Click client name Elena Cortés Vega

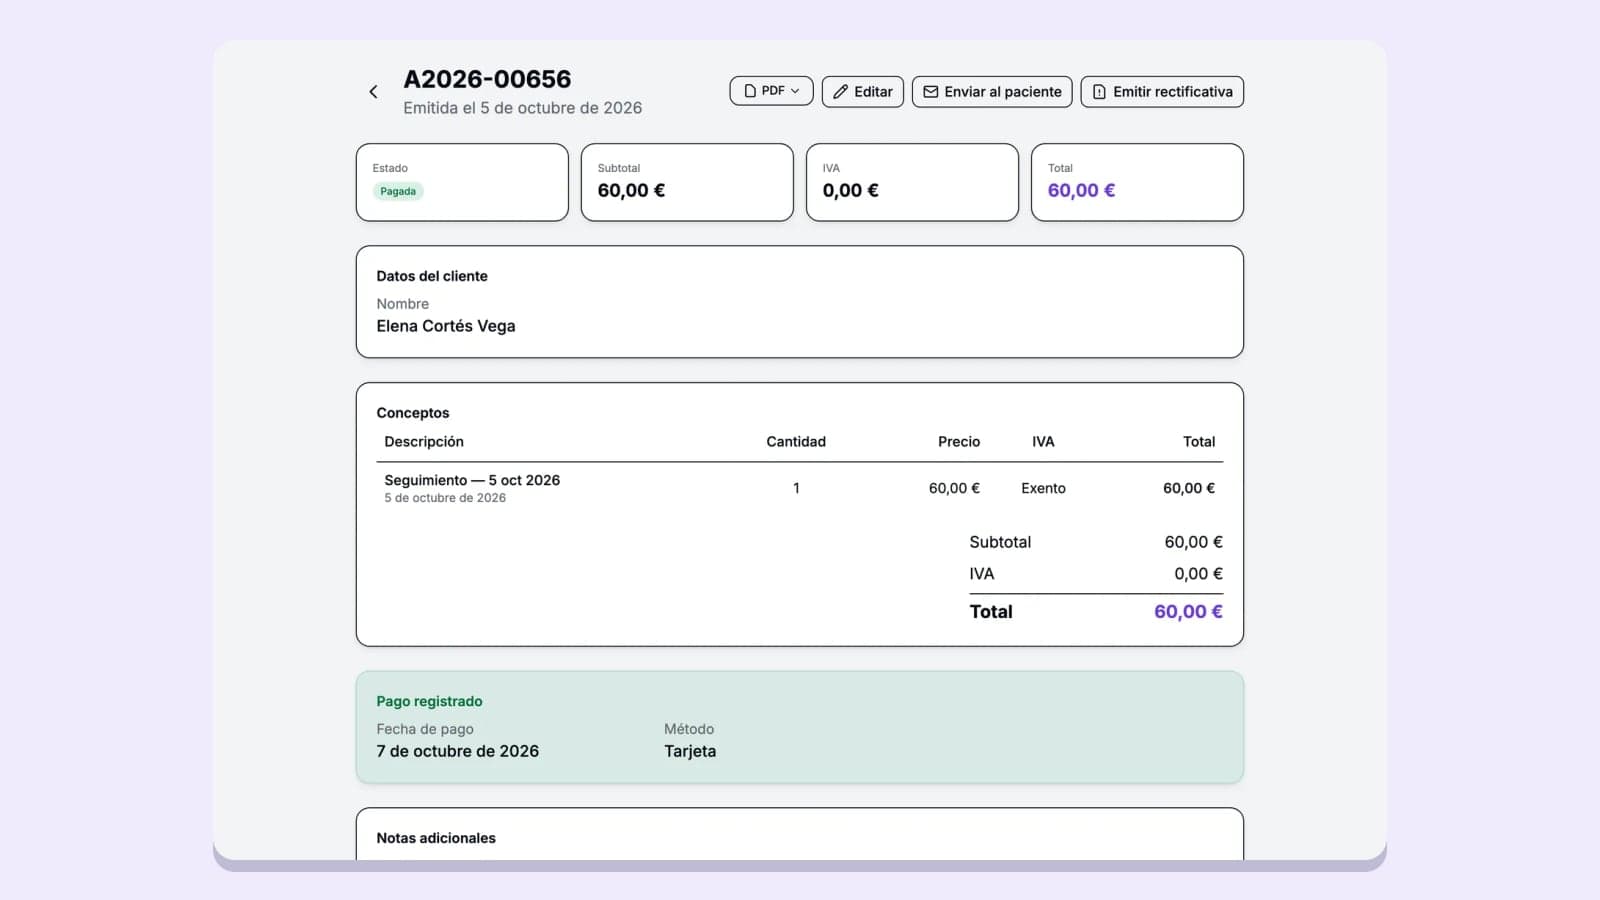(x=446, y=326)
